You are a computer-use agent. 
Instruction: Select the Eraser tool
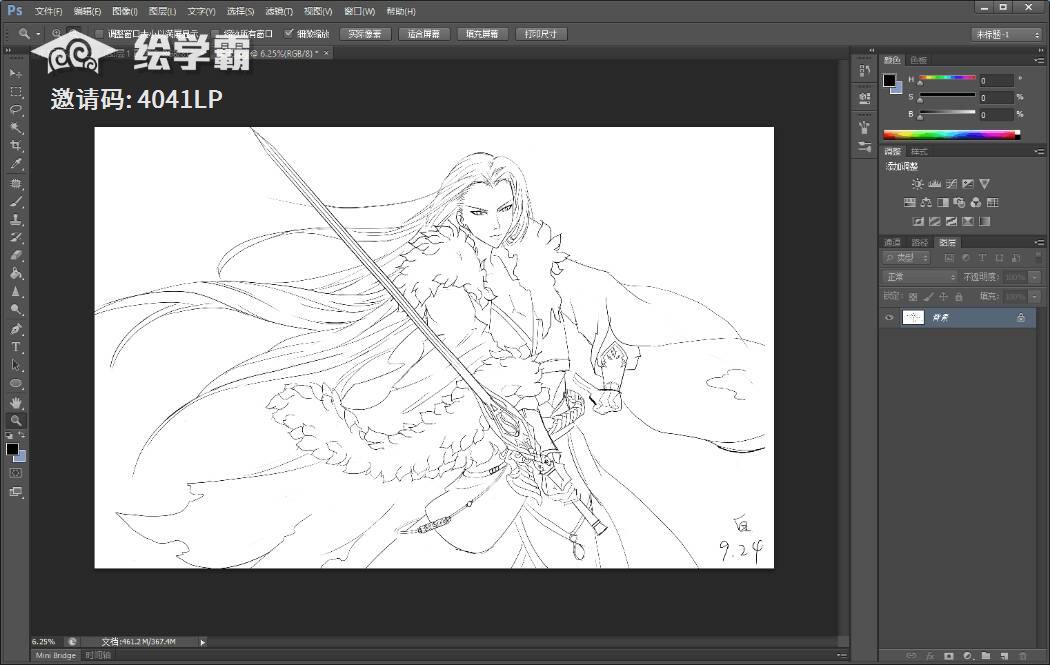pos(16,256)
